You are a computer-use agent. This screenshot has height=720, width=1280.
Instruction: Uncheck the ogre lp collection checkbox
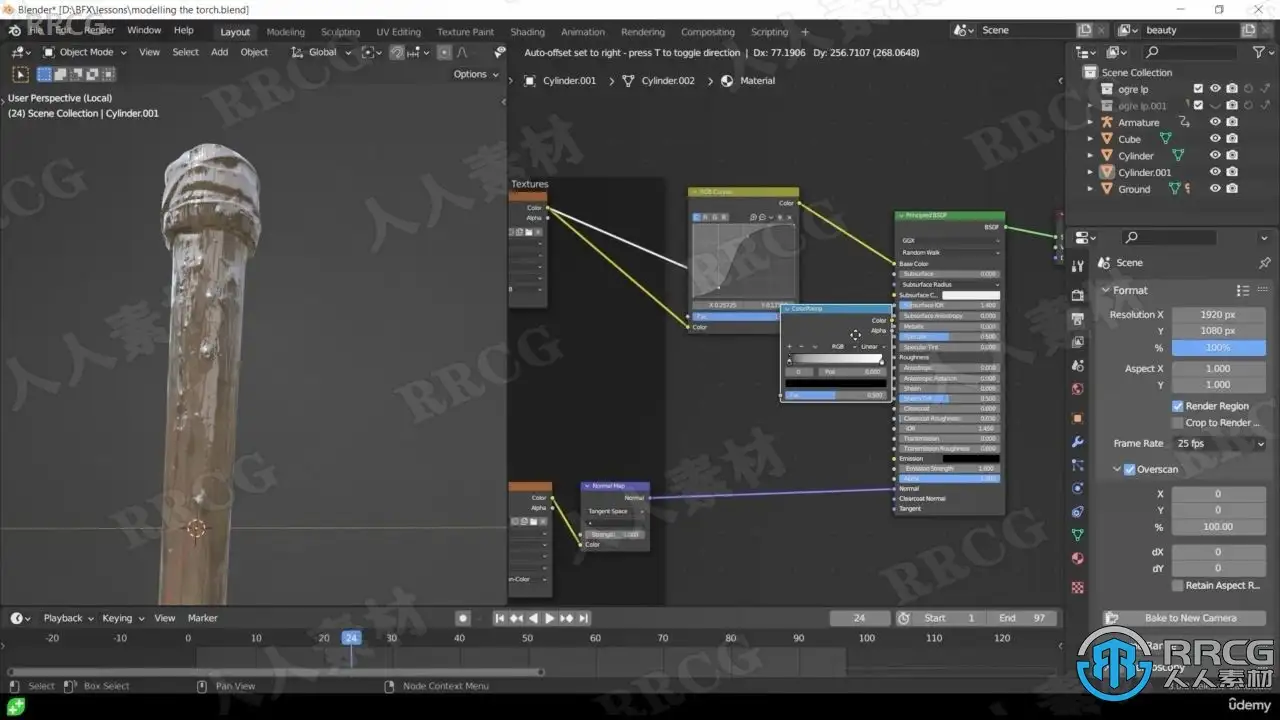point(1198,89)
